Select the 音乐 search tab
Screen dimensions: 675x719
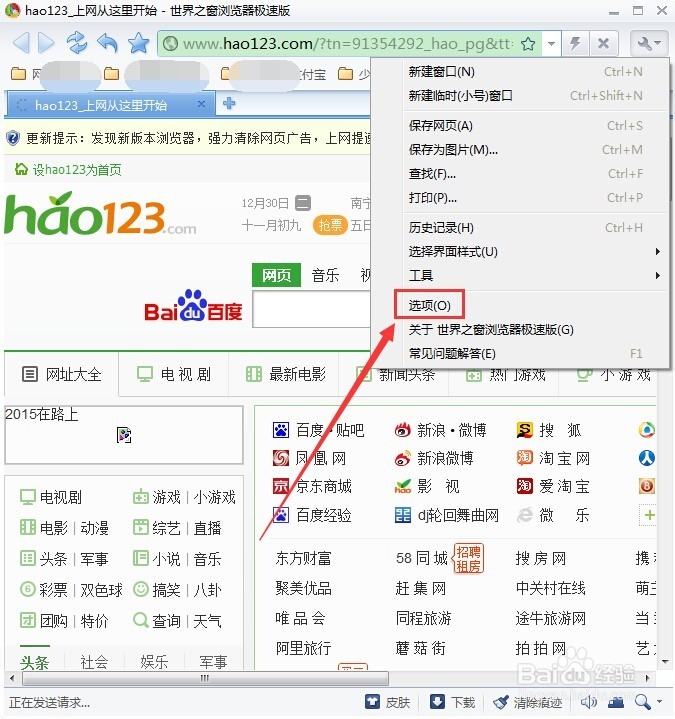[325, 275]
